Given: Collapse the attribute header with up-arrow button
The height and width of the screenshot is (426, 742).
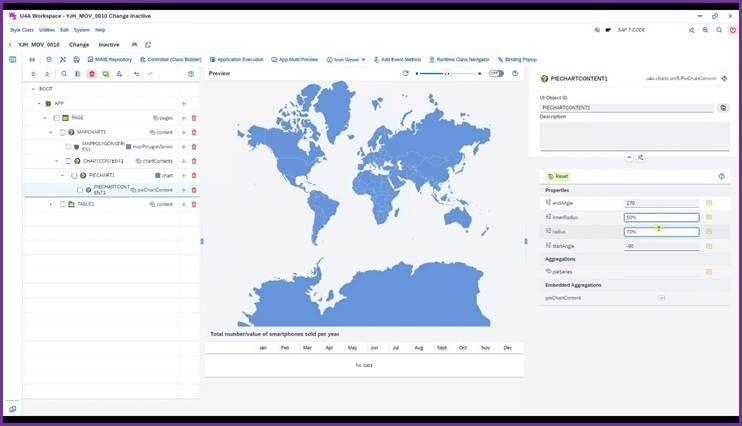Looking at the screenshot, I should coord(629,157).
